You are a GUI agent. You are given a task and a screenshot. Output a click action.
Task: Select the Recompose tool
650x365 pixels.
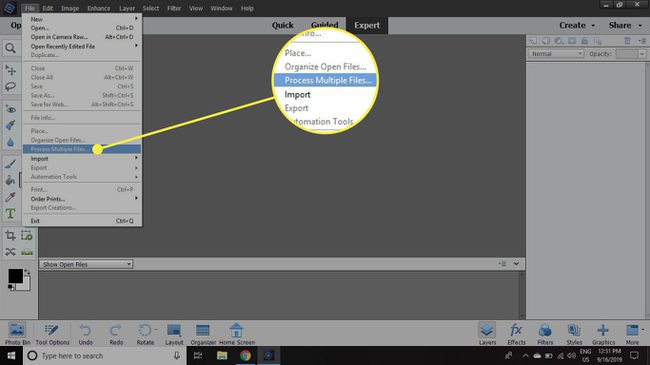[27, 236]
